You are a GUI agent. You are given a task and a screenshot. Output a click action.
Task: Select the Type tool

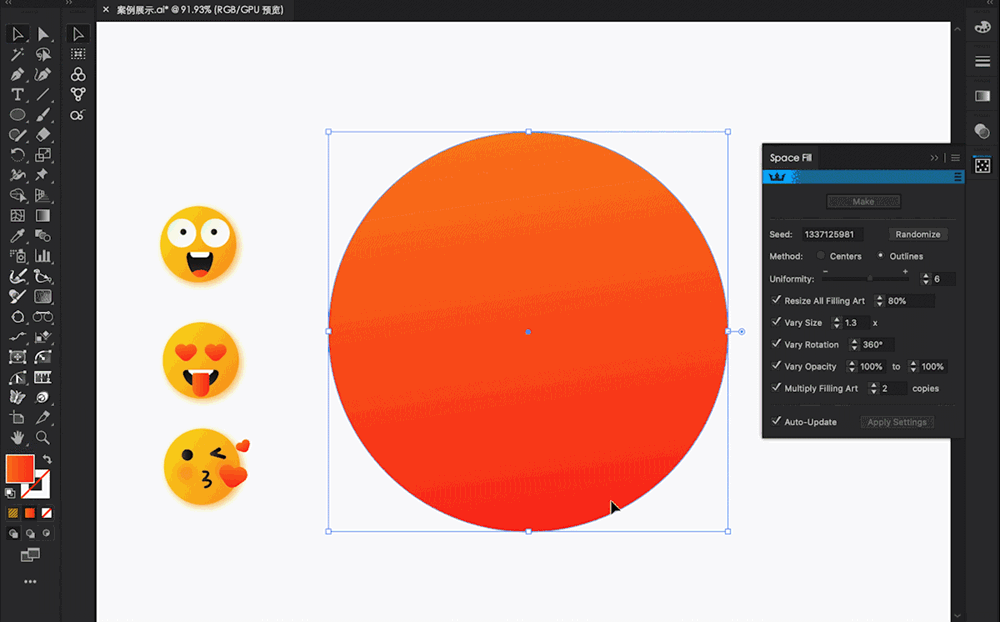point(17,95)
